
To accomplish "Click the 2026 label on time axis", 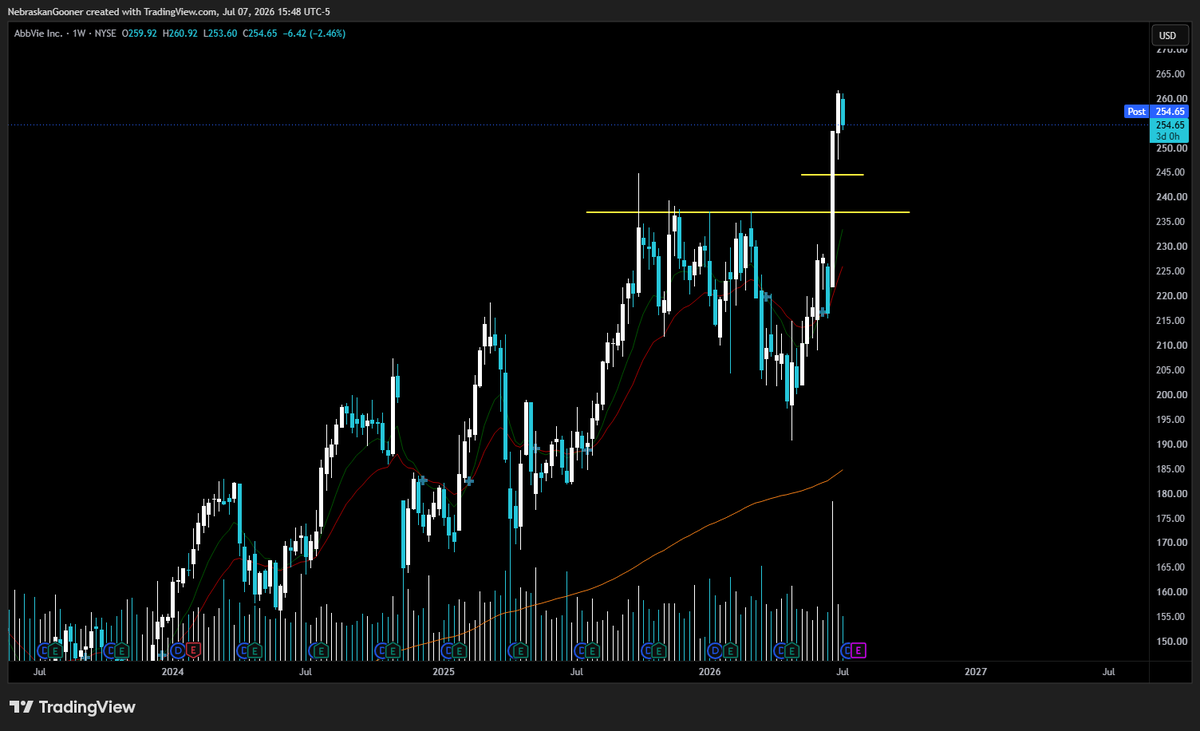I will coord(710,672).
